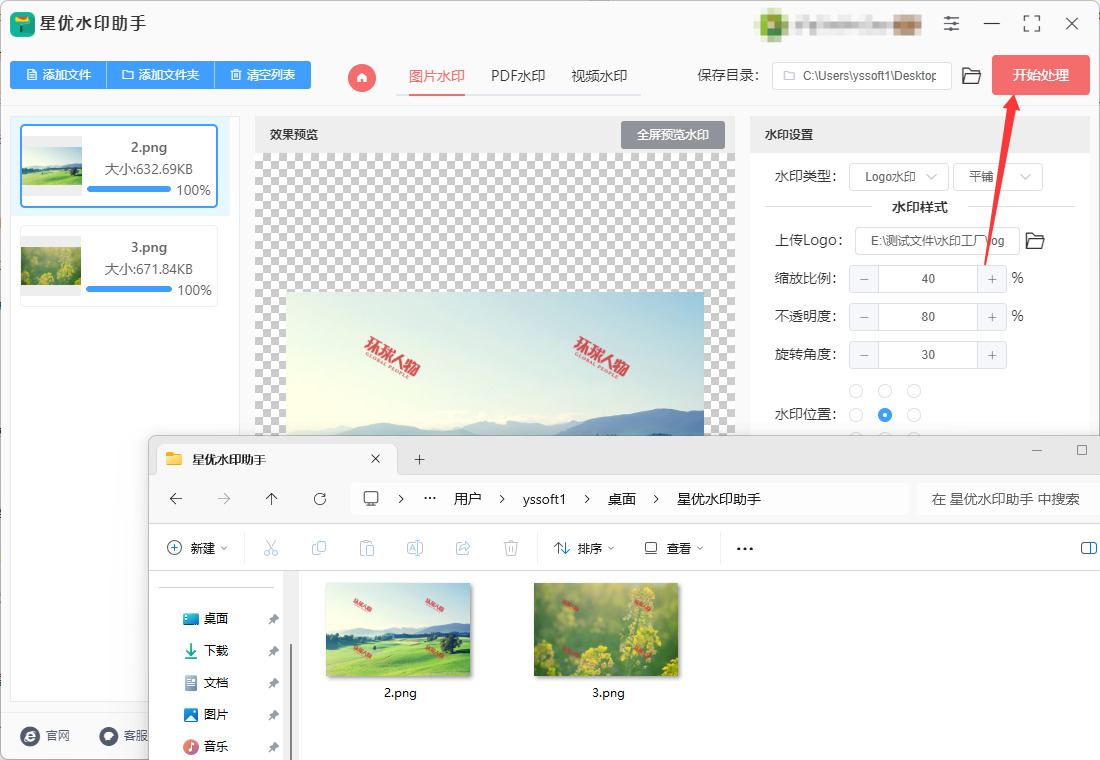
Task: Select the top-left watermark position radio
Action: (856, 391)
